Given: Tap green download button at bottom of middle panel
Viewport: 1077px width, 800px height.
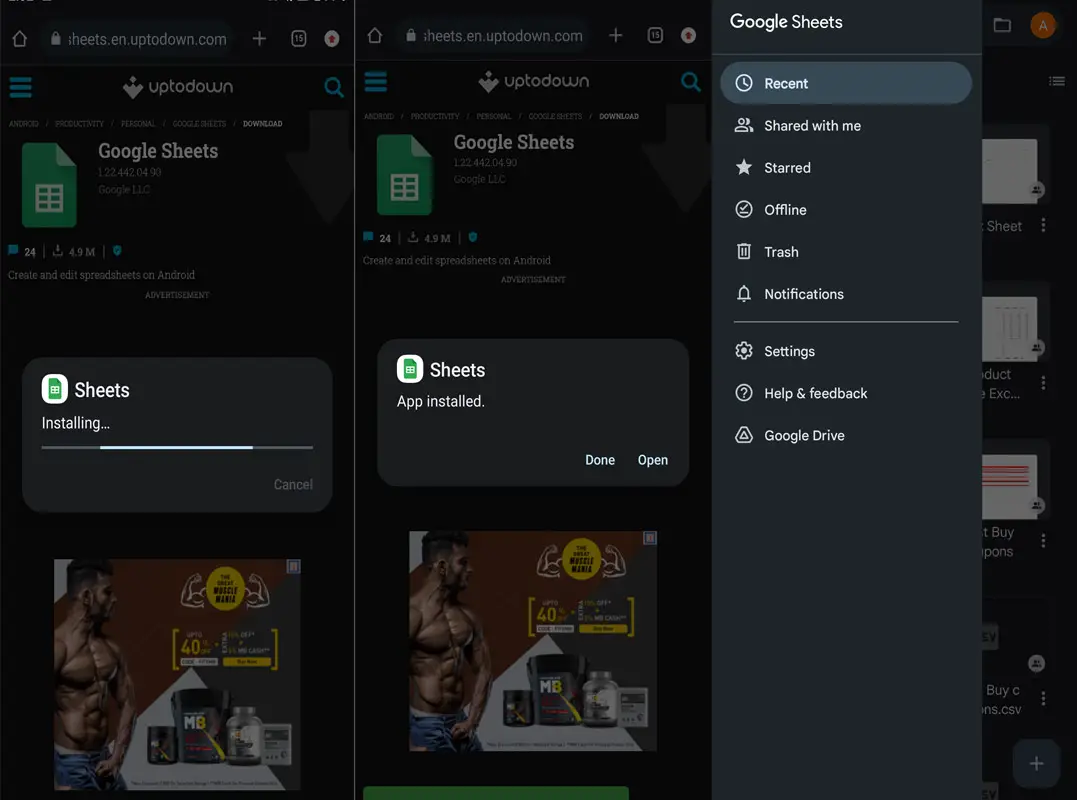Looking at the screenshot, I should pos(495,793).
